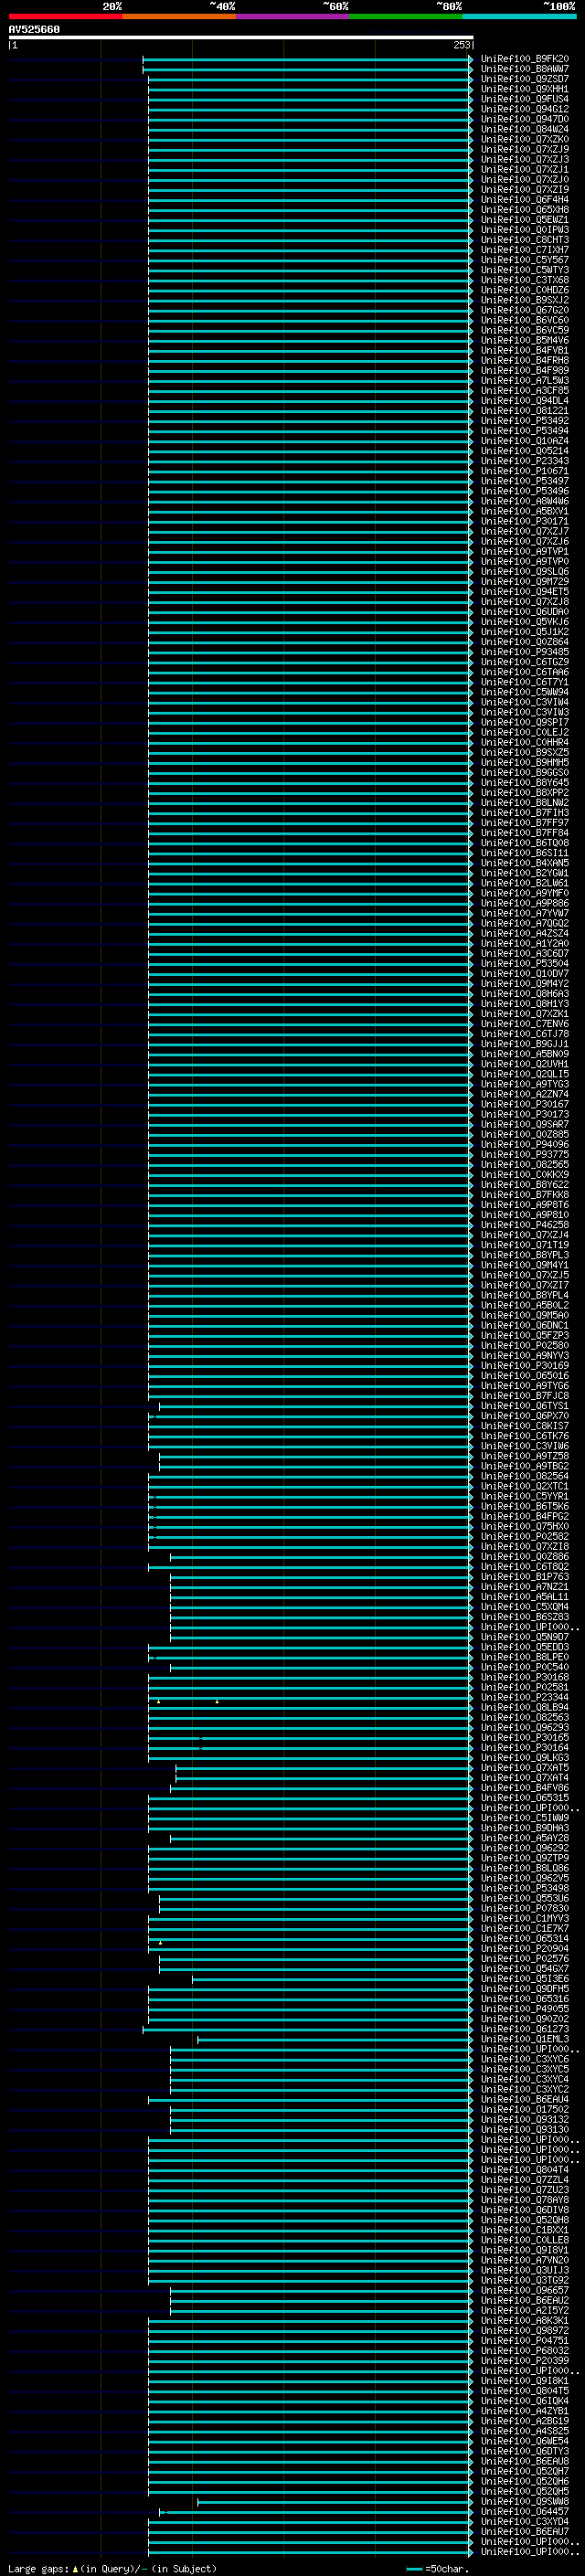Click hit label UniRef100_P30165
The image size is (585, 2576).
pyautogui.click(x=525, y=1738)
